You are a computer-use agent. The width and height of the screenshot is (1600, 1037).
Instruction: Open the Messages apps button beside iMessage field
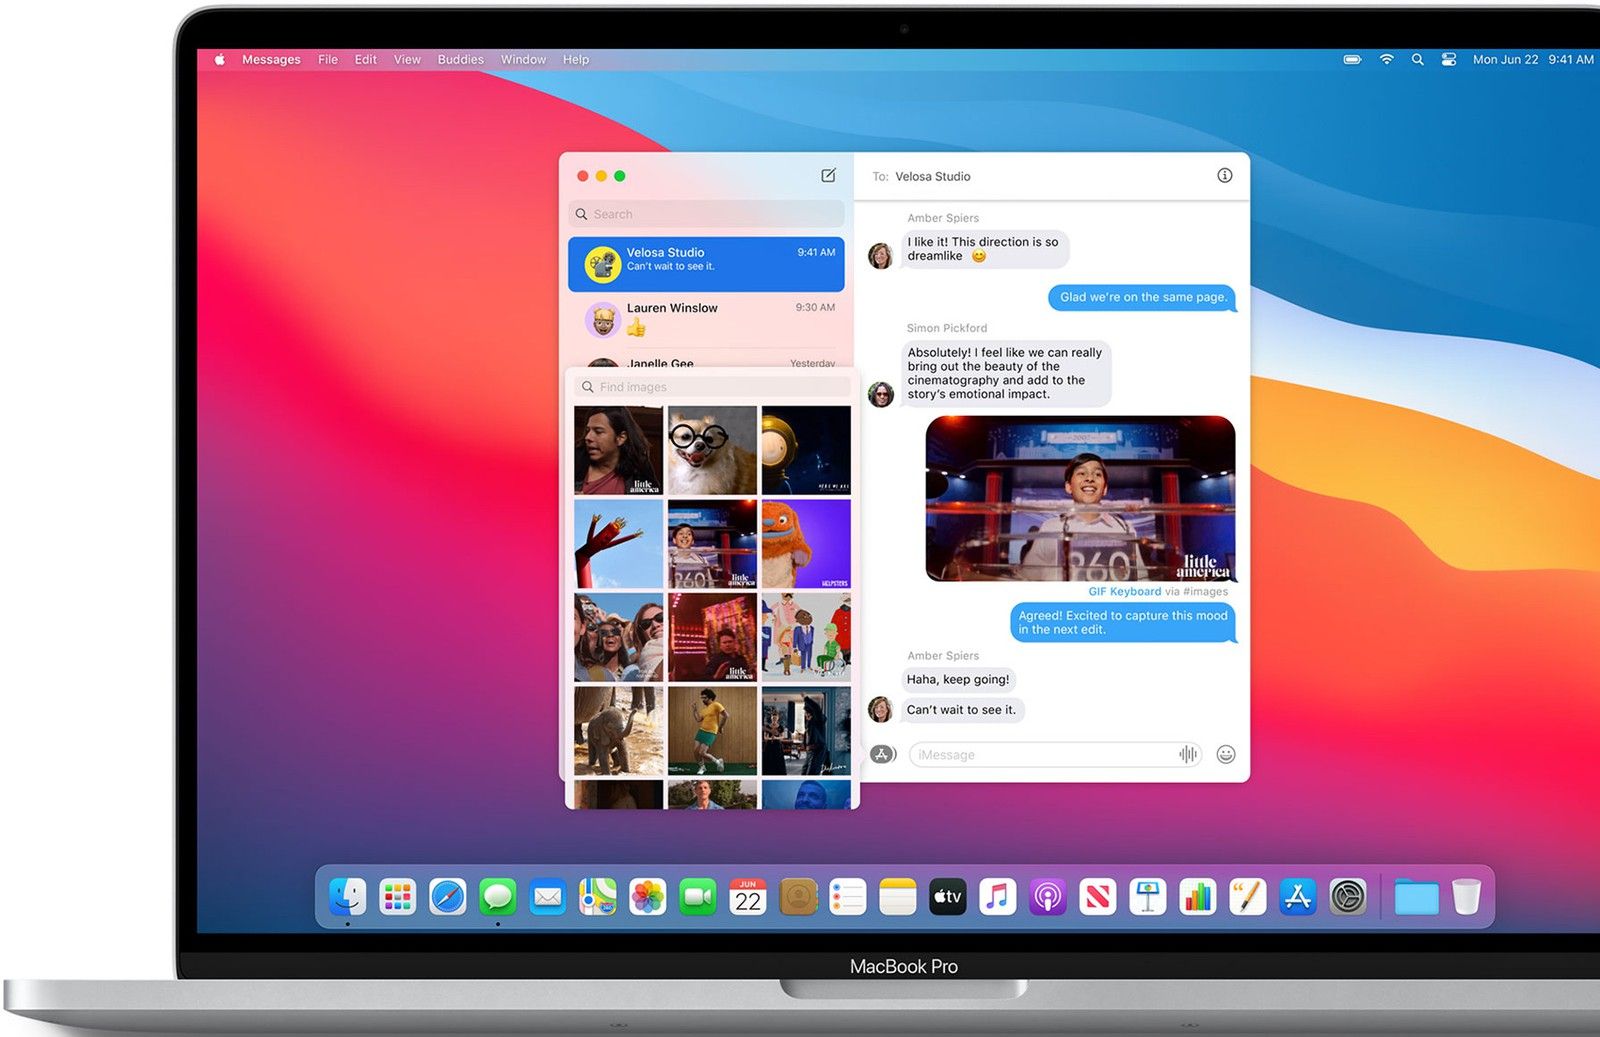[x=882, y=754]
